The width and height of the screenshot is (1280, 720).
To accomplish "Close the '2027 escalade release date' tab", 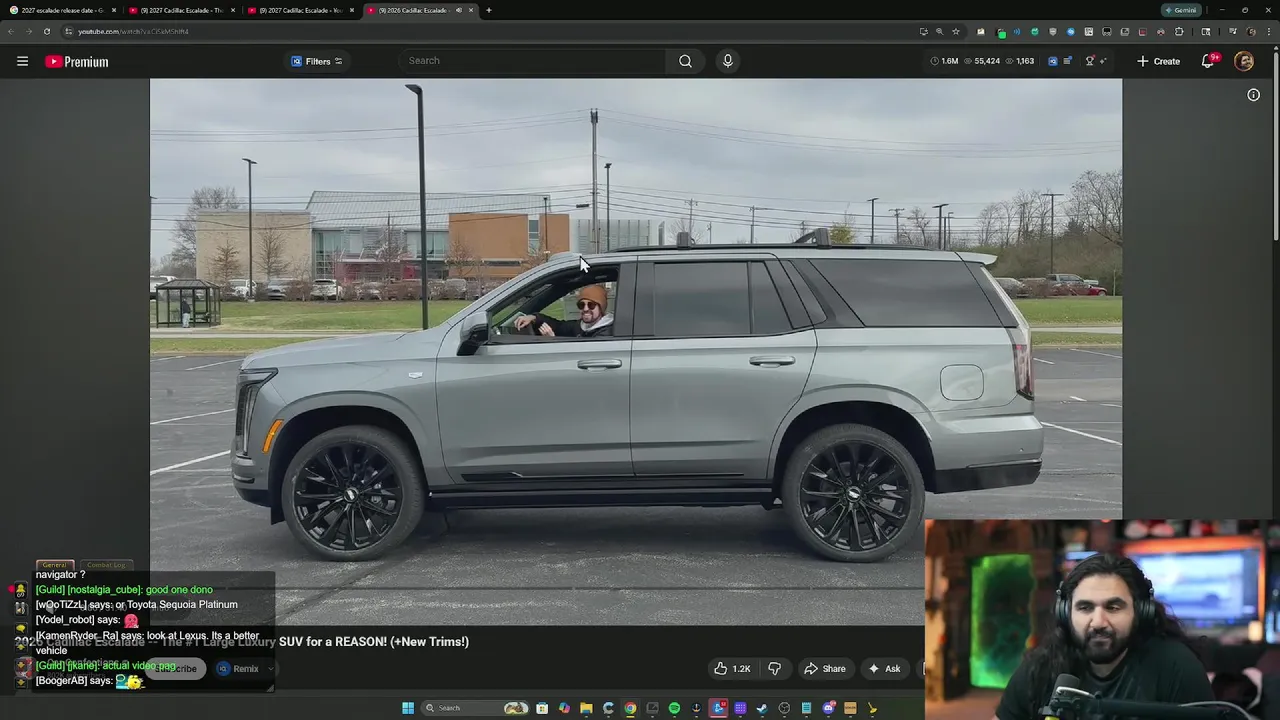I will [x=112, y=10].
